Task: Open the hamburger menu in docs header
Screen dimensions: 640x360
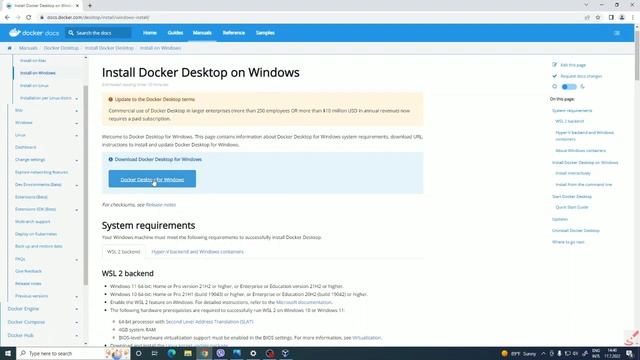Action: (x=617, y=33)
